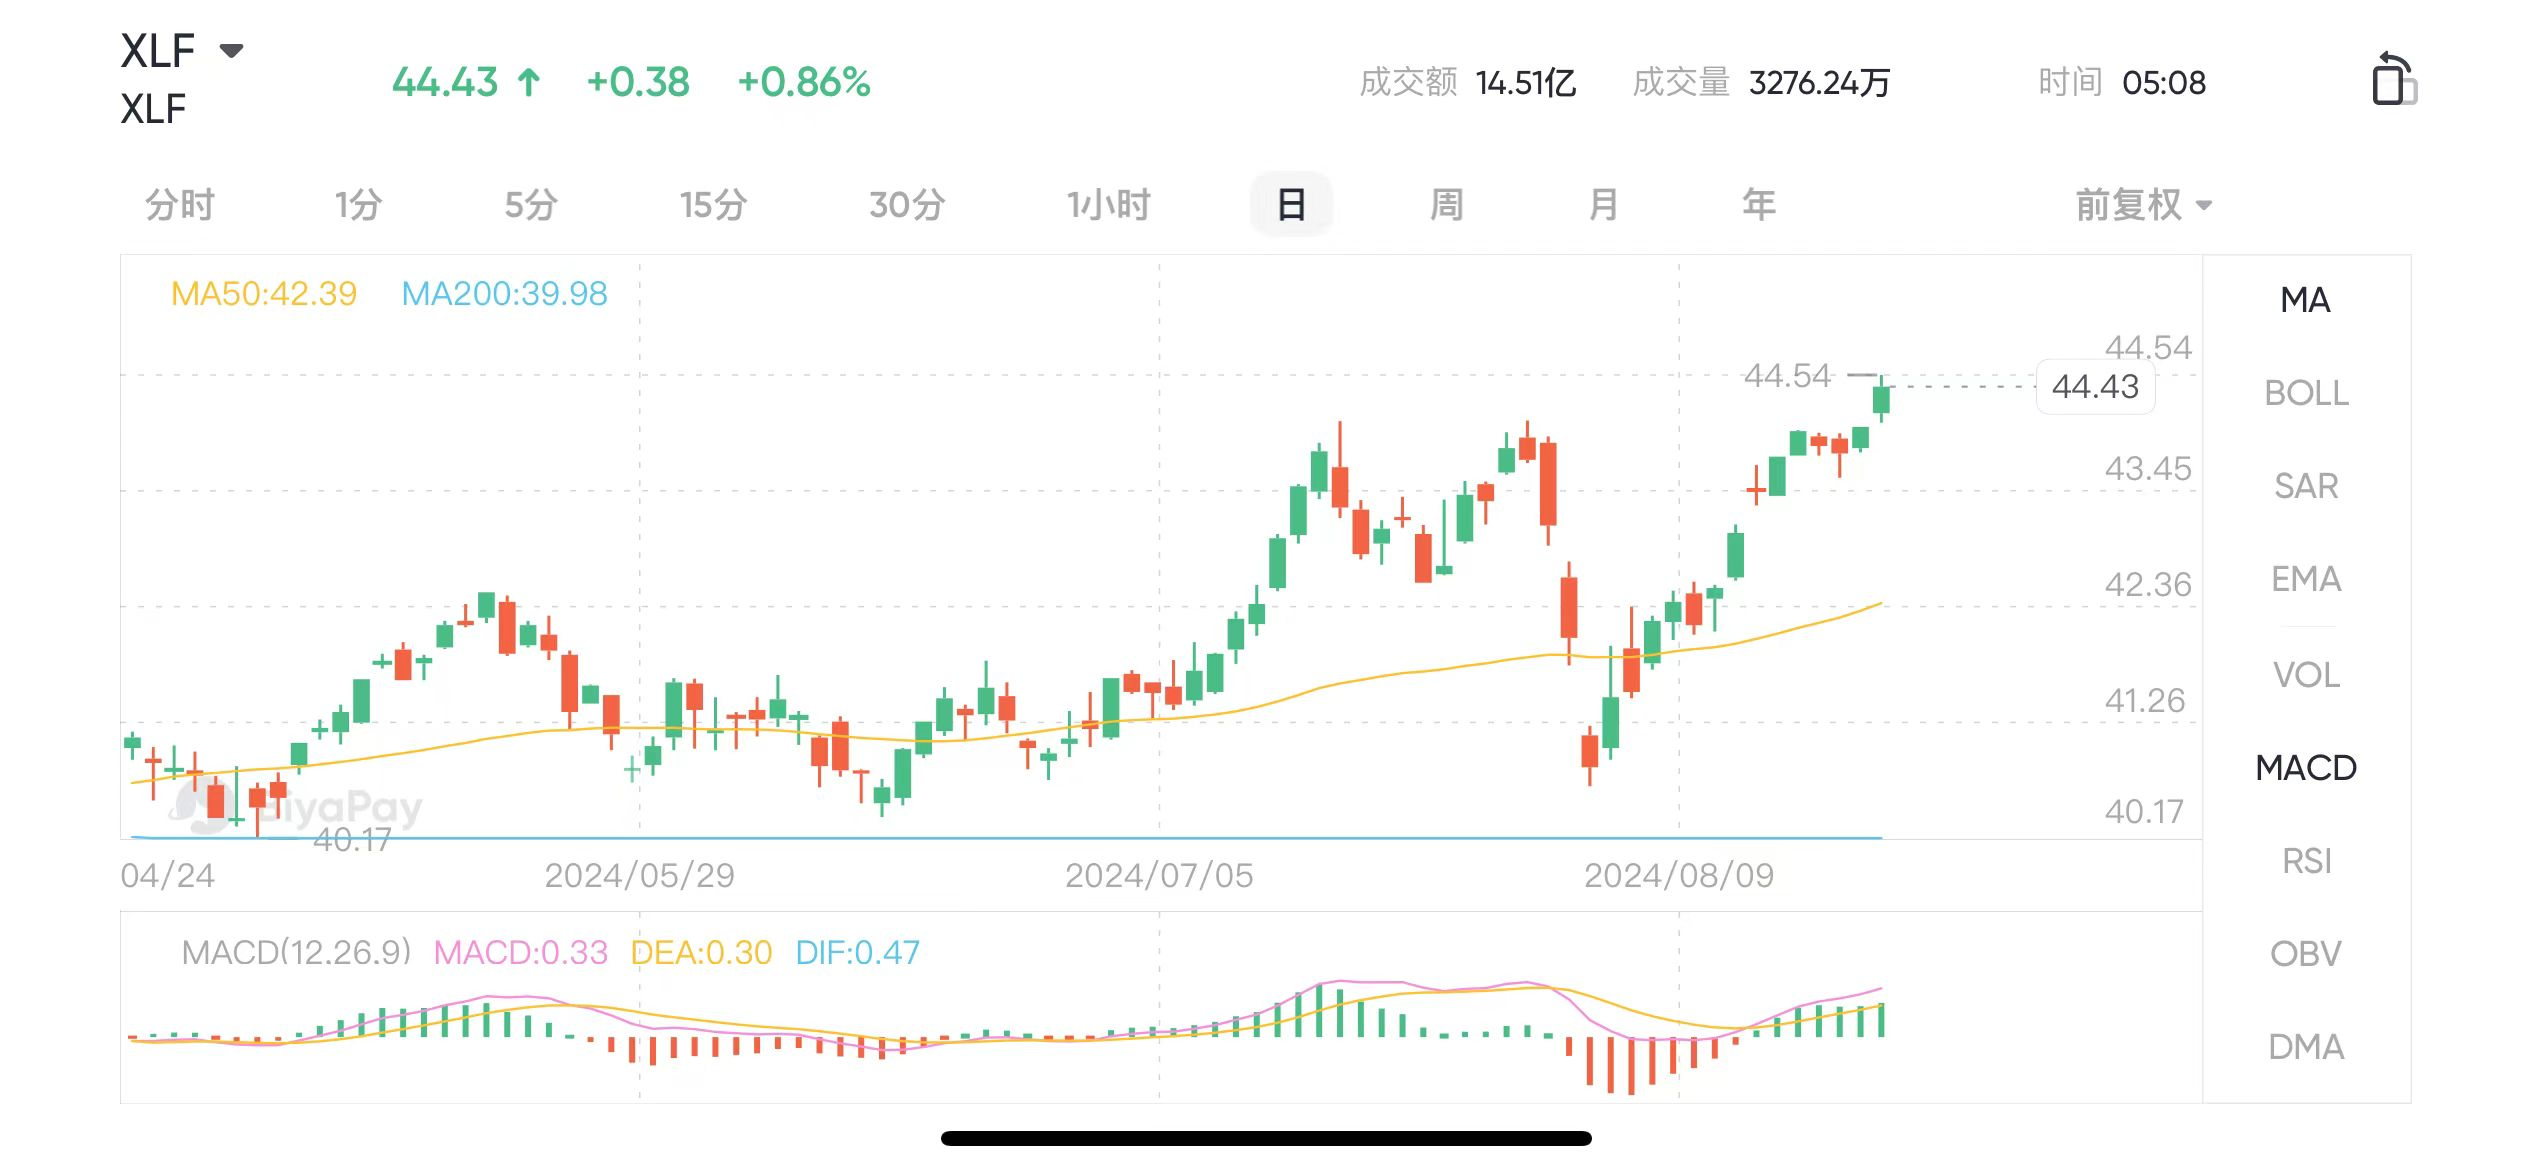Tap the 04/24 start date label
The image size is (2532, 1170).
[x=167, y=876]
